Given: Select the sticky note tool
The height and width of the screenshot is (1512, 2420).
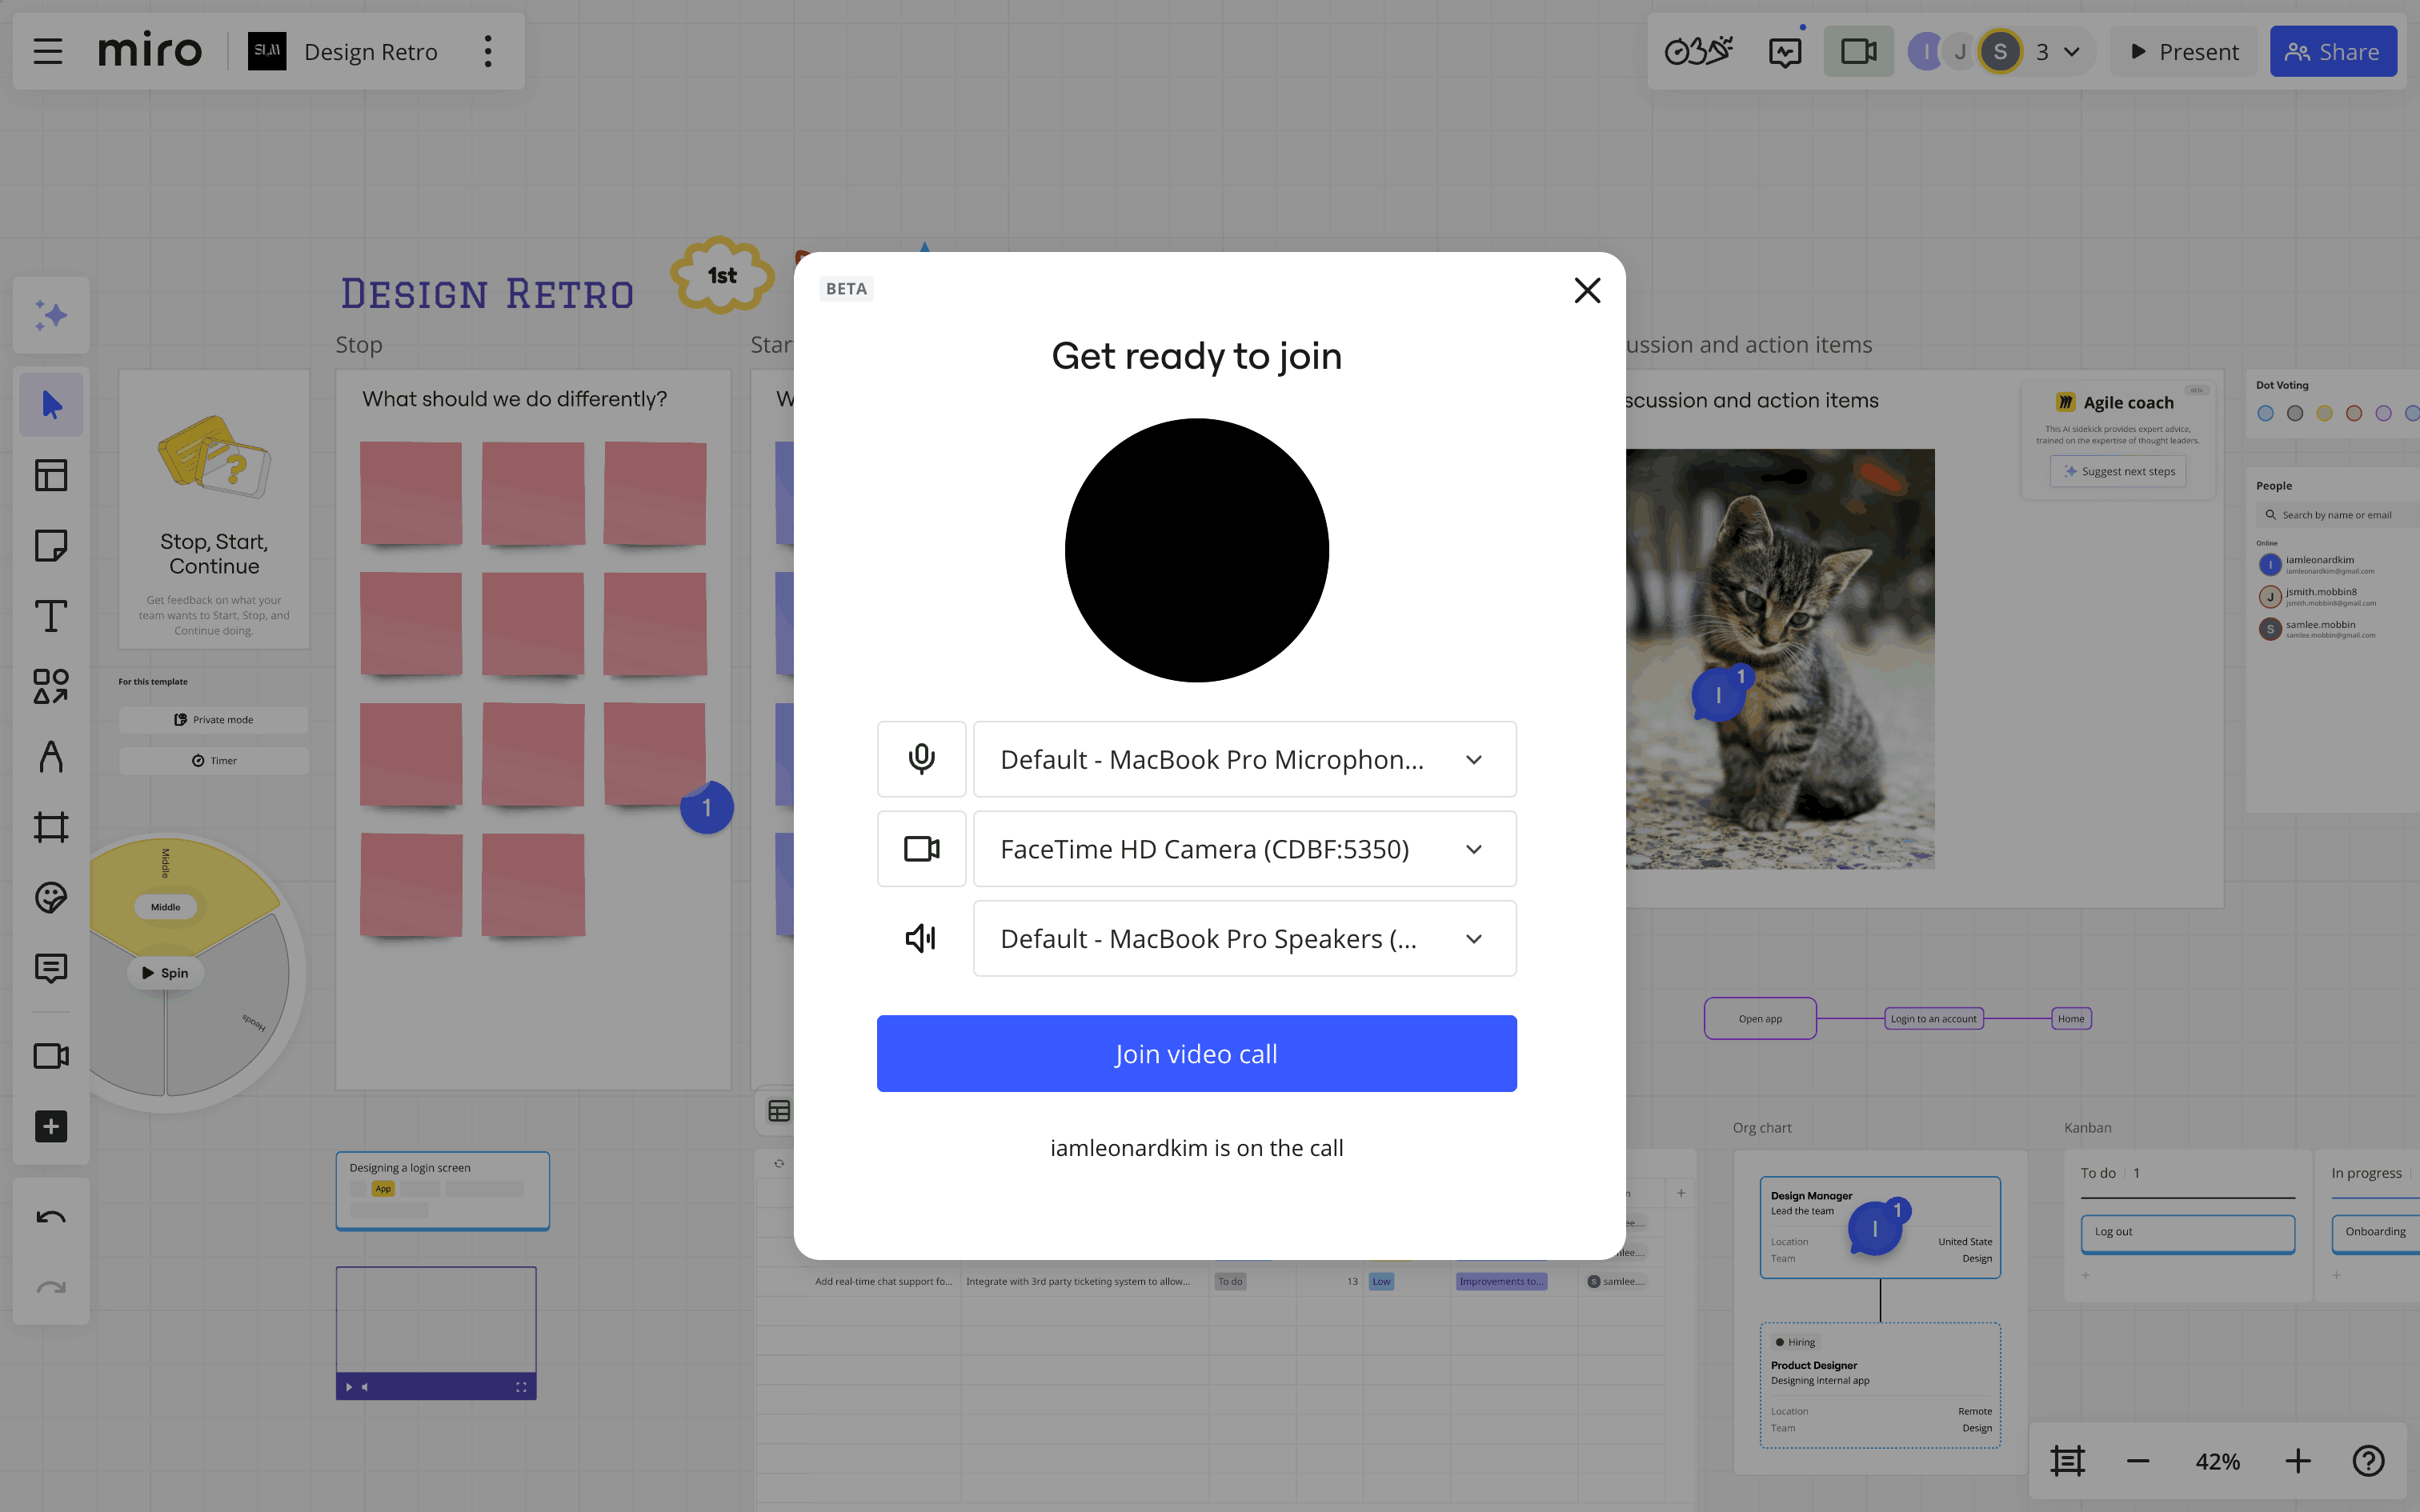Looking at the screenshot, I should click(50, 546).
